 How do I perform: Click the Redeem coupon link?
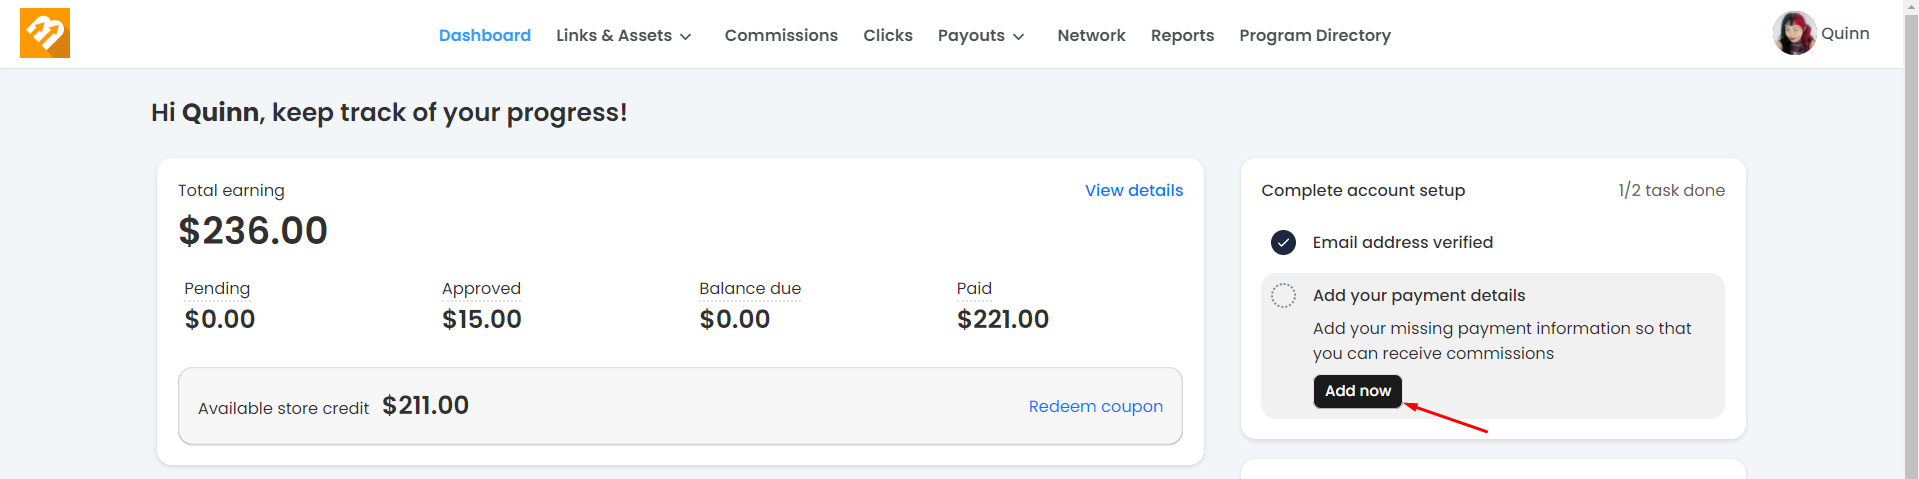[1095, 406]
